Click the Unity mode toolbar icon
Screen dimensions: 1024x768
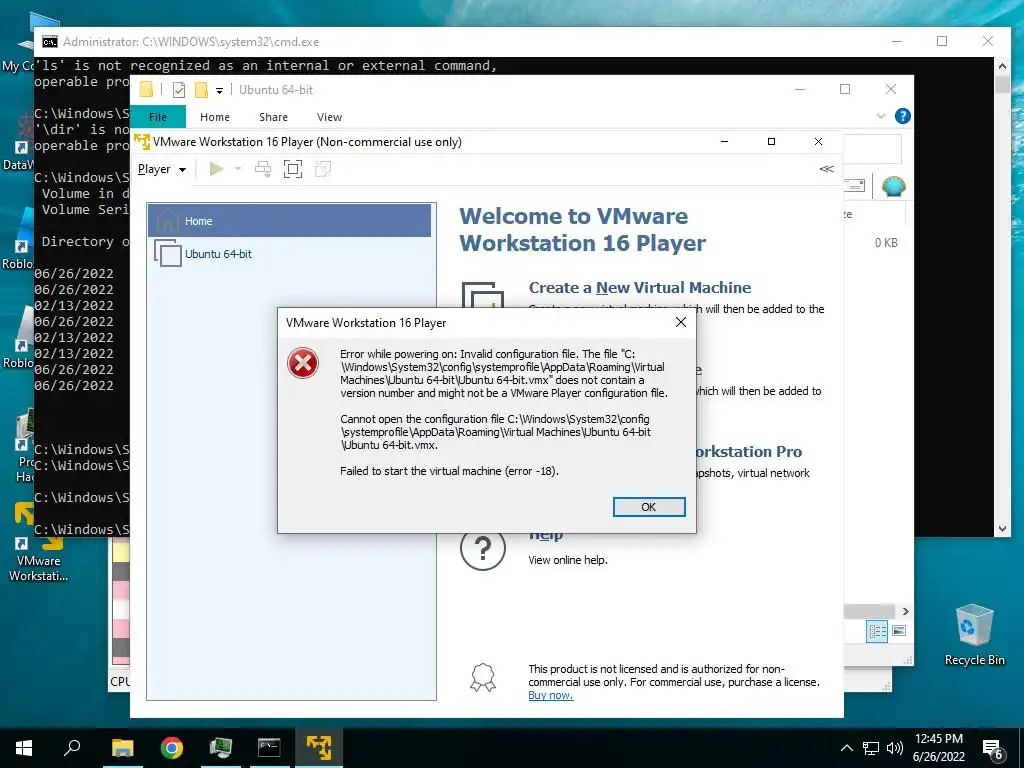click(x=323, y=169)
